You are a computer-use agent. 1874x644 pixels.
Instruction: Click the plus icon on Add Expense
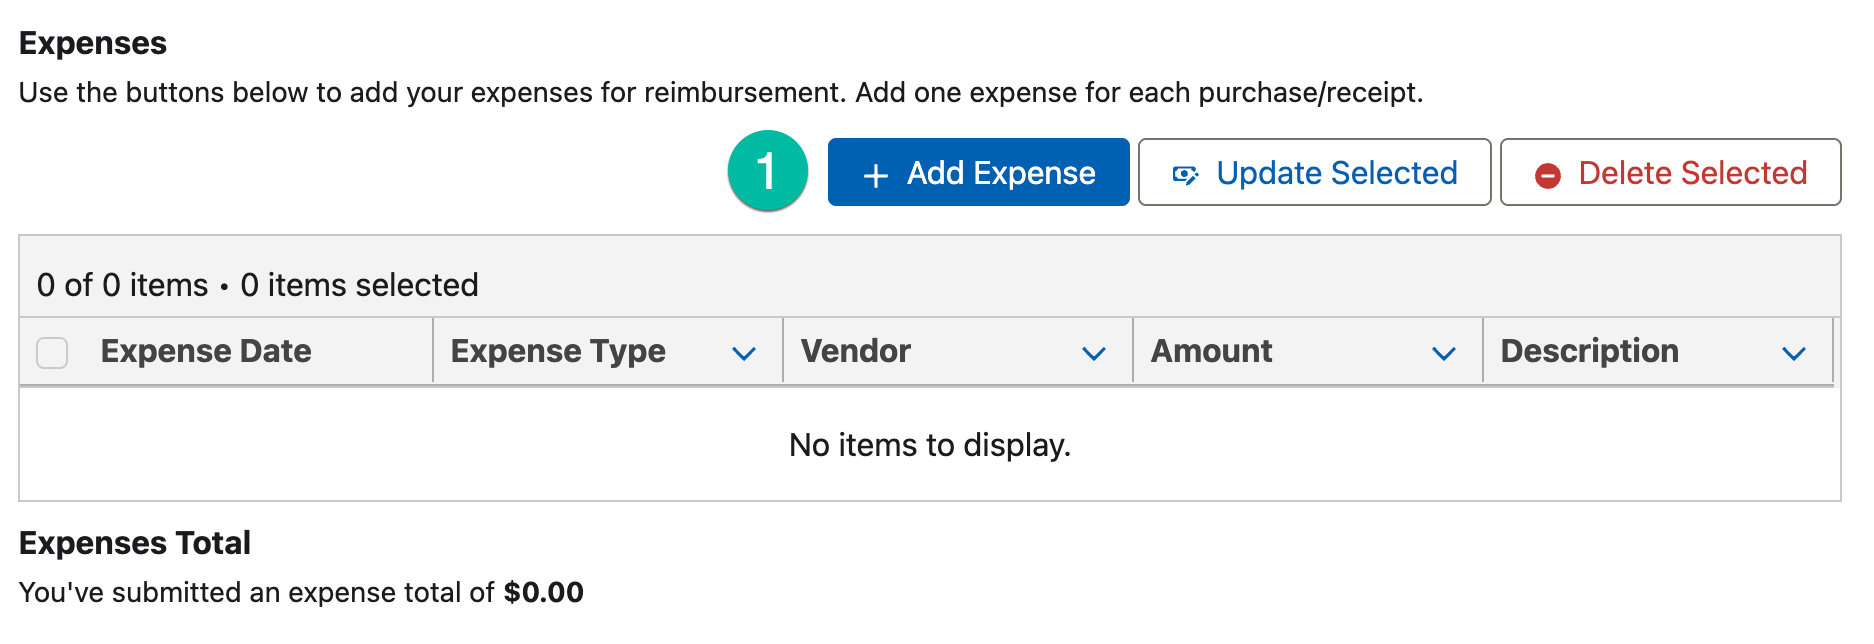875,175
